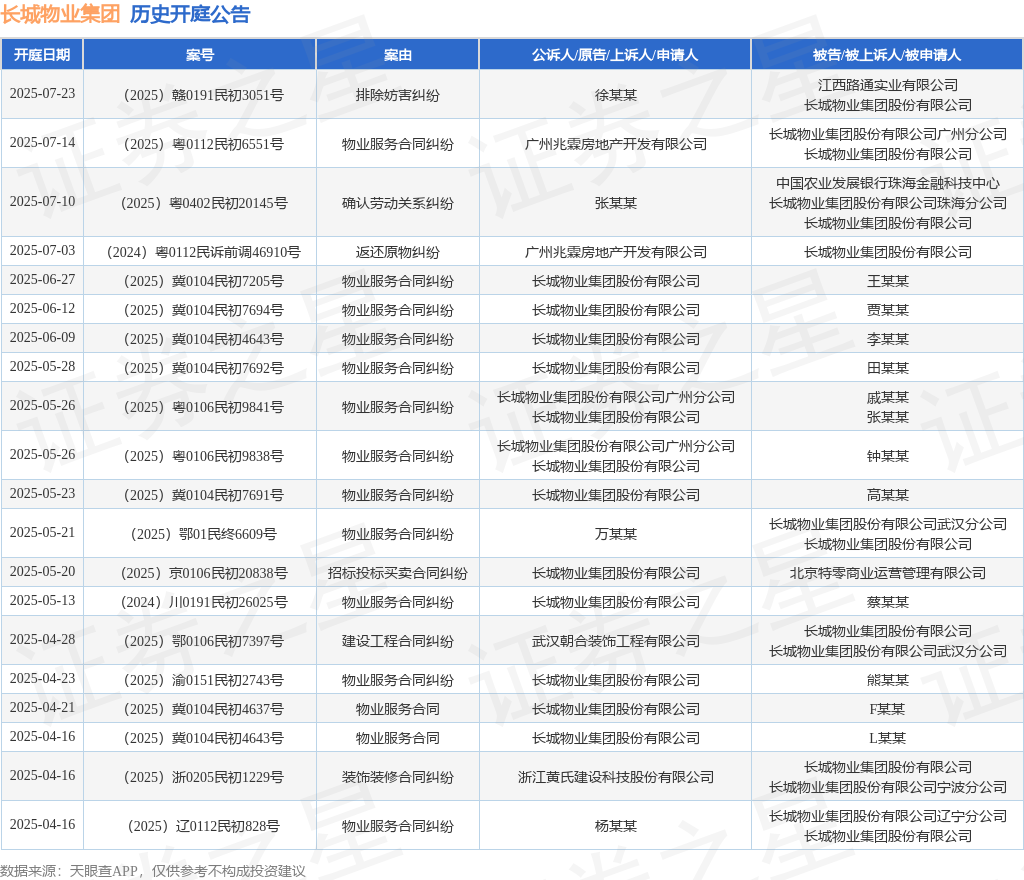The width and height of the screenshot is (1024, 880).
Task: Select date cell 2025-05-20
Action: point(42,571)
